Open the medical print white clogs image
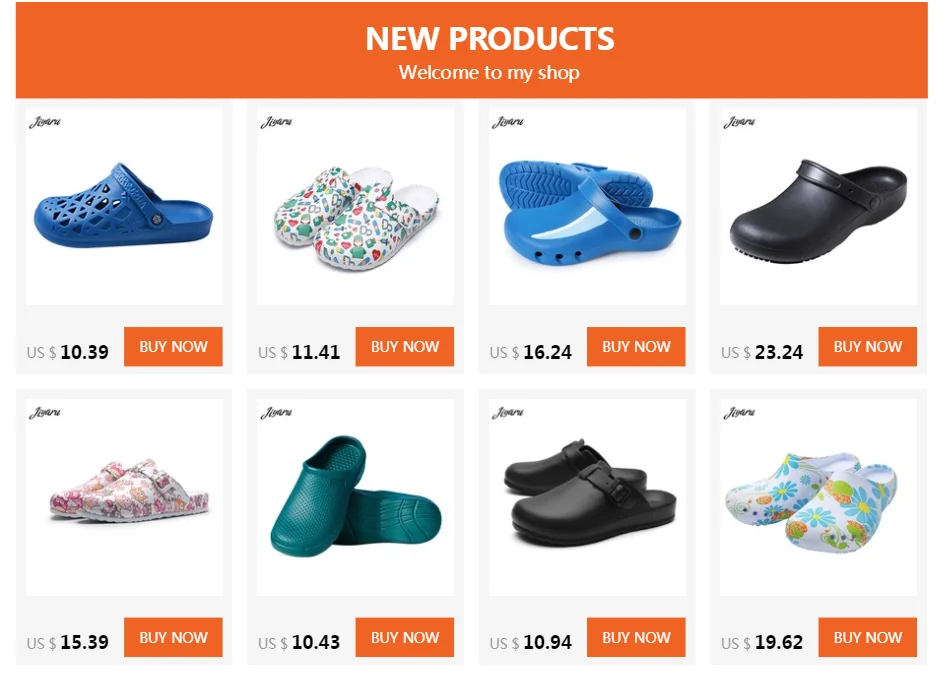Screen dimensions: 943x692 click(x=355, y=206)
